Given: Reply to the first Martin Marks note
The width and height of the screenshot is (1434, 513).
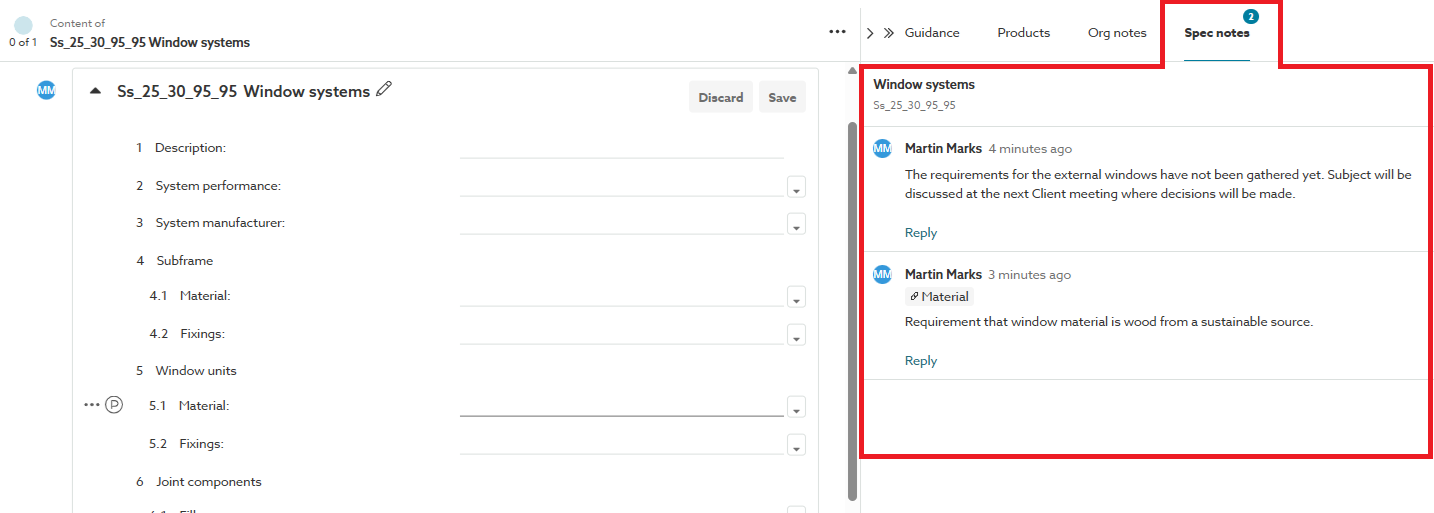Looking at the screenshot, I should tap(921, 233).
